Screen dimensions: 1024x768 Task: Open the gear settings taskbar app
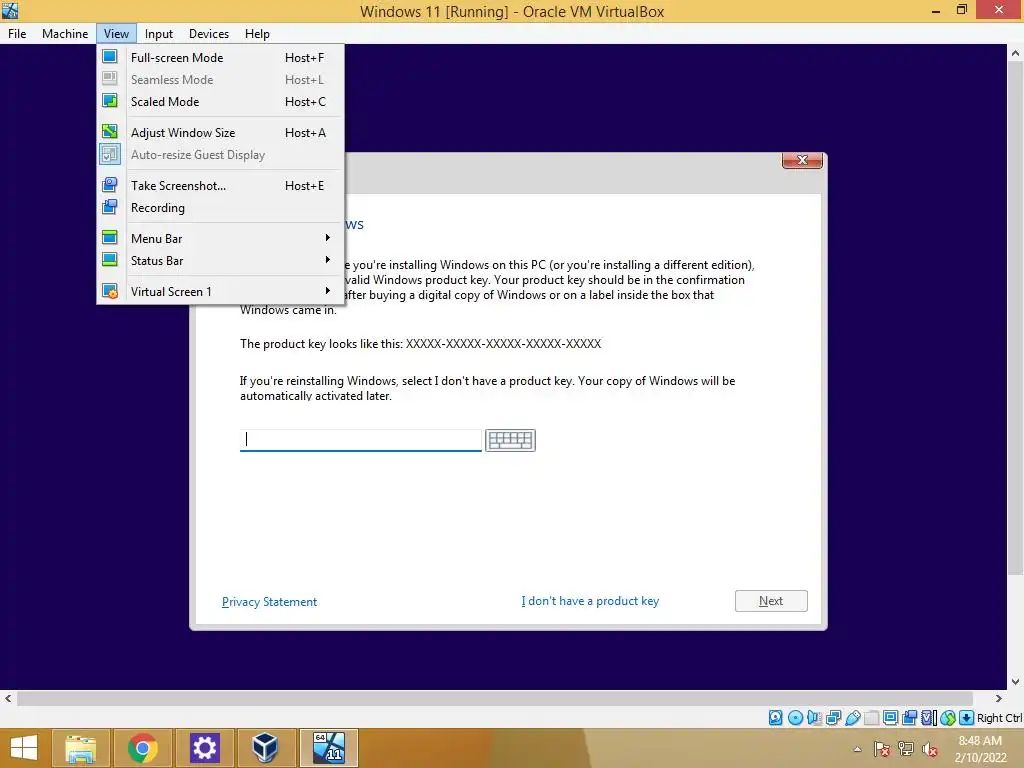(x=204, y=748)
